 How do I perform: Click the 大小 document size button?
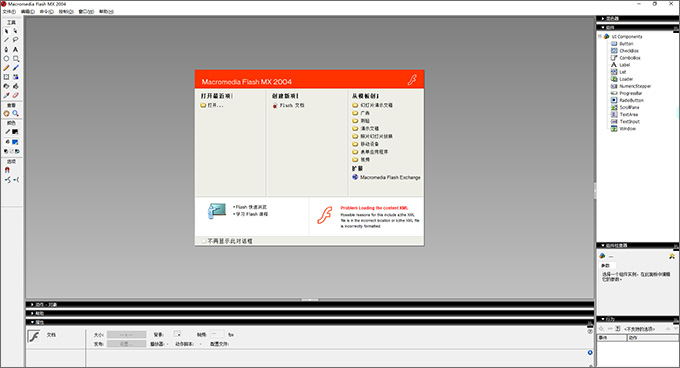coord(127,335)
